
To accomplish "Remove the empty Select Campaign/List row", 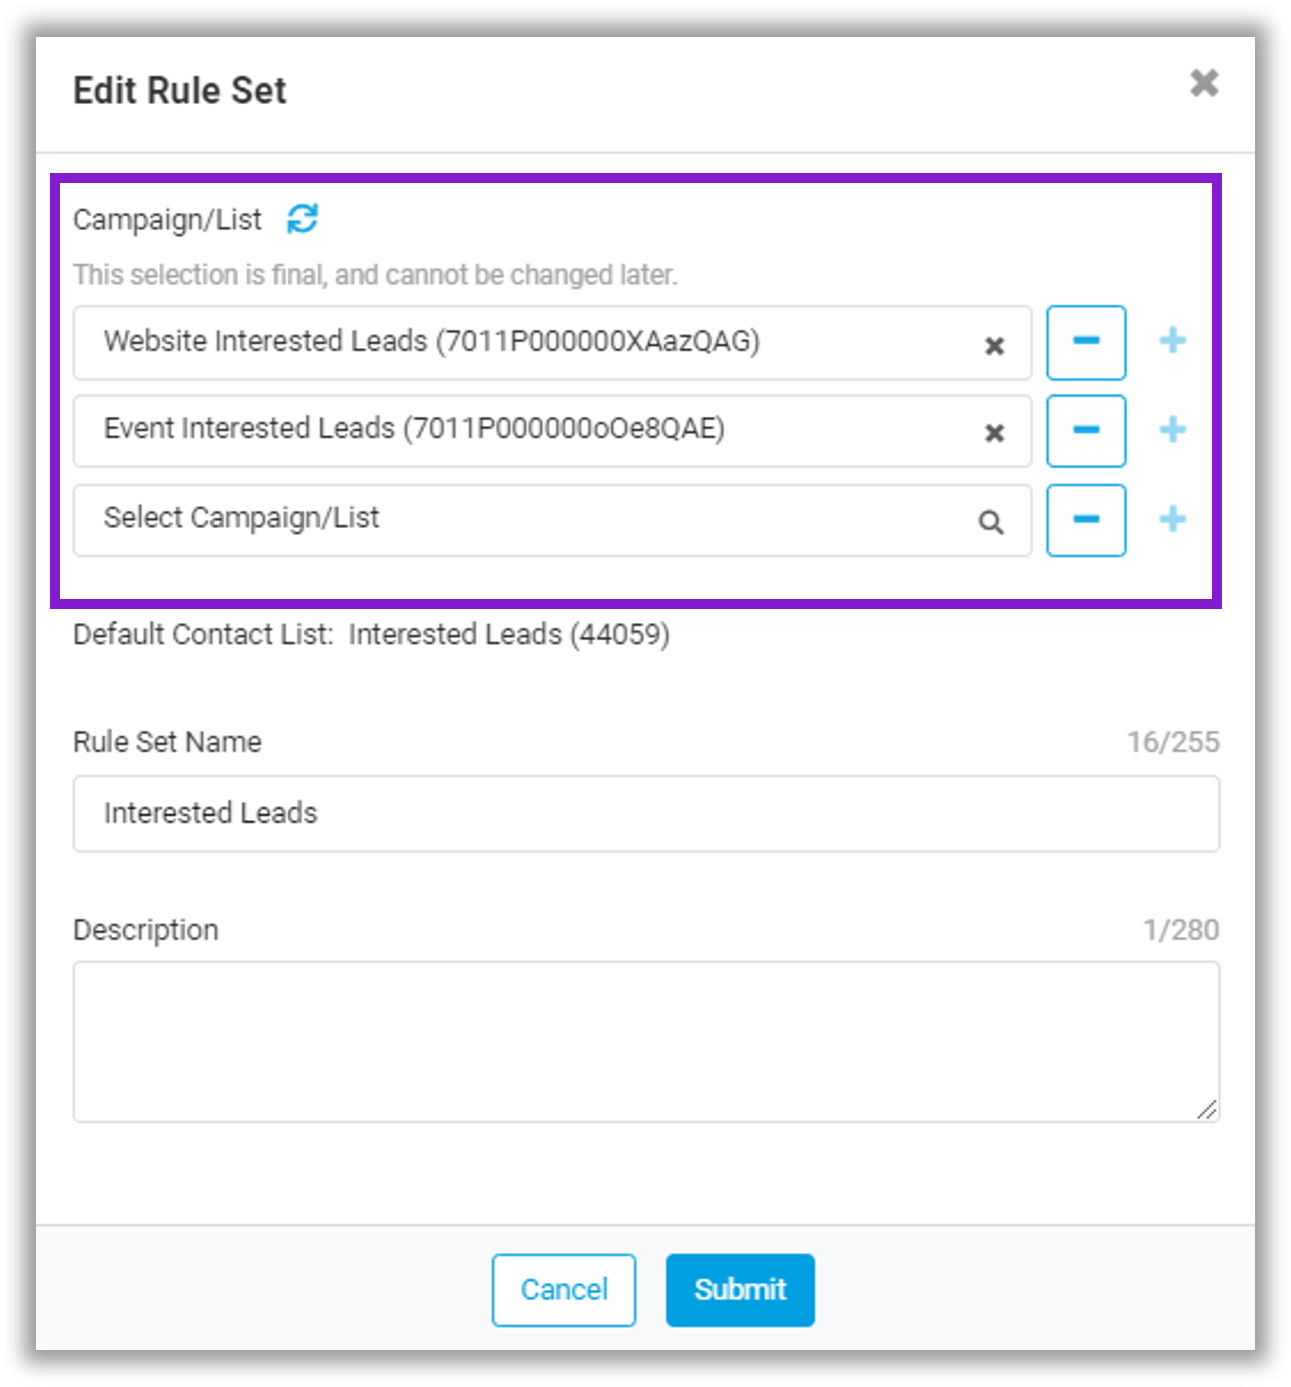I will click(x=1086, y=520).
